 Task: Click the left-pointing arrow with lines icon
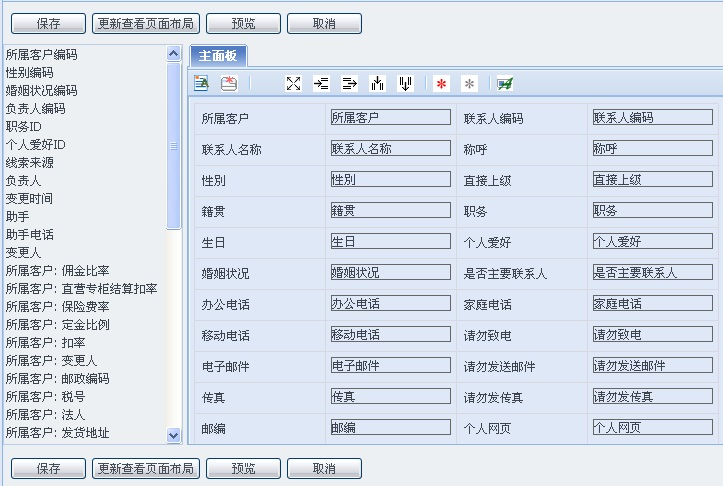(321, 84)
